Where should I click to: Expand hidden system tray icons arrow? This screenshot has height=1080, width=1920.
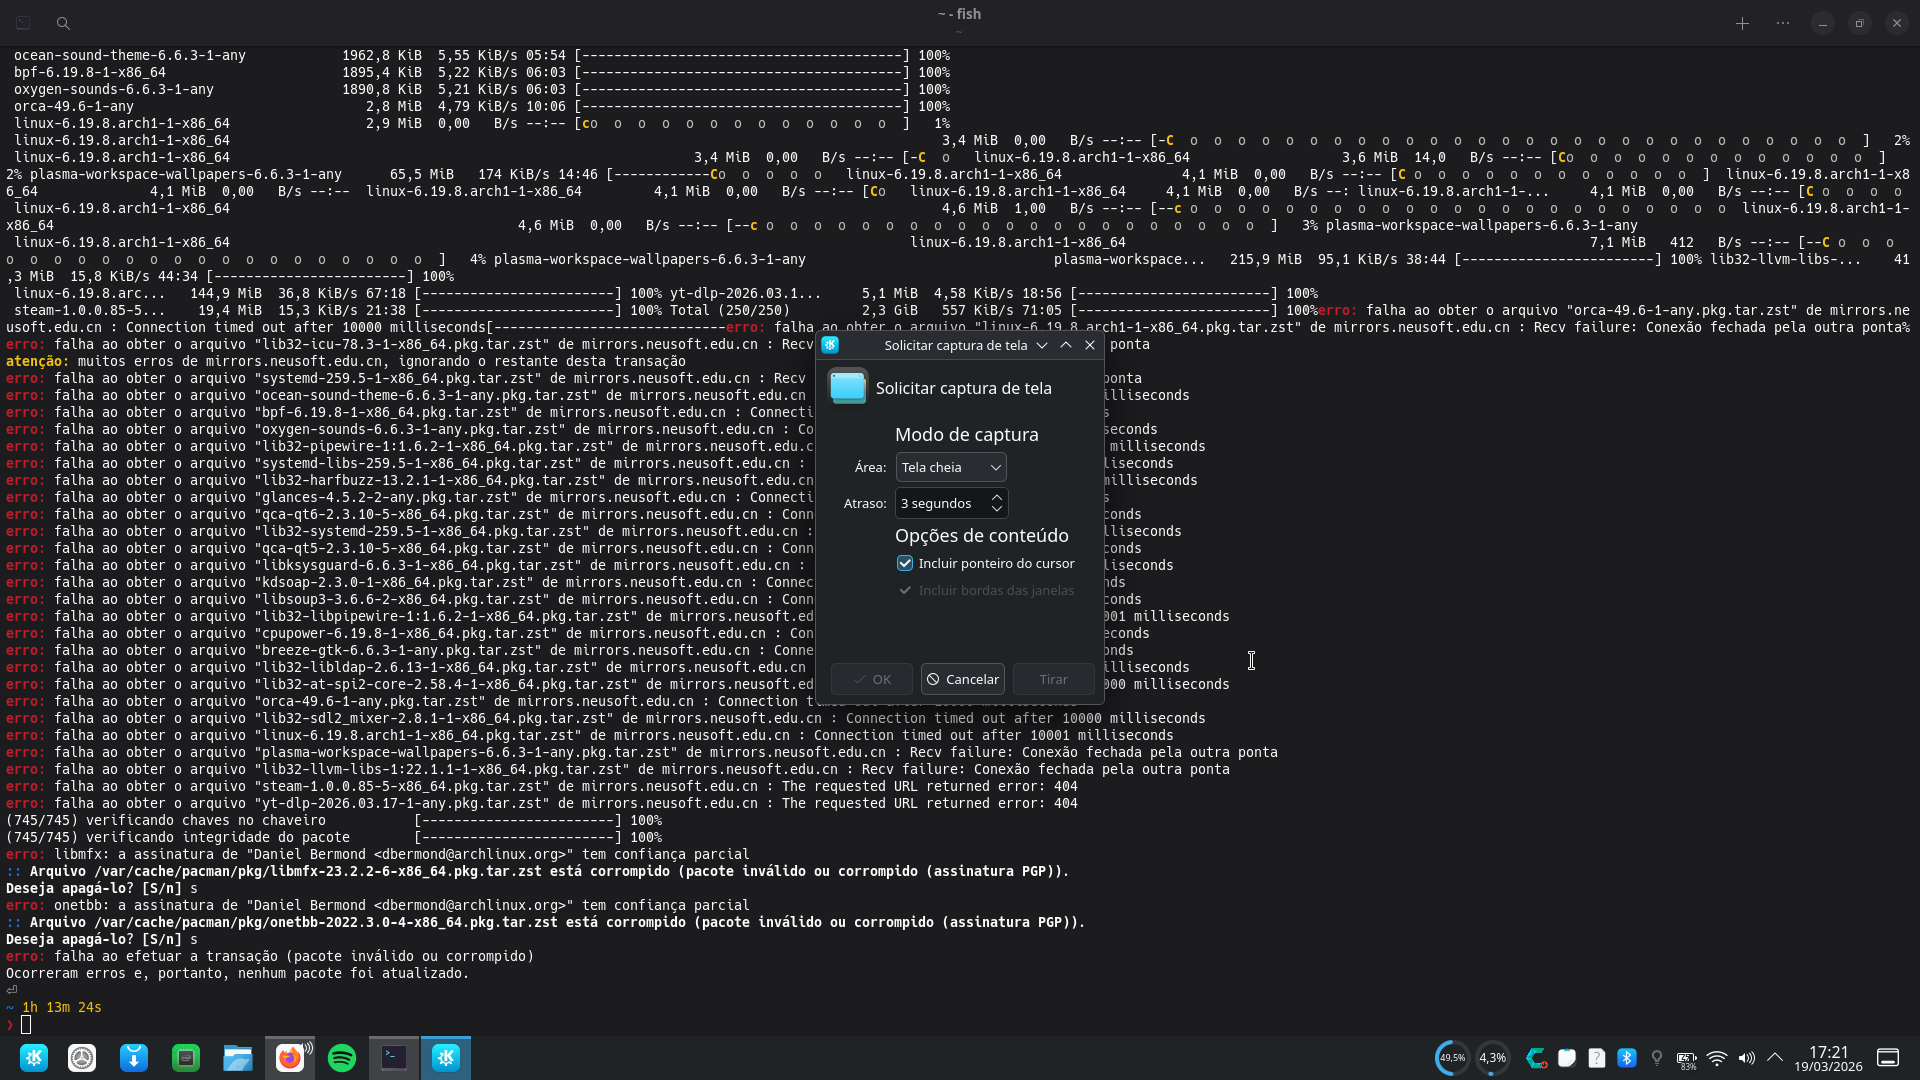1775,1058
